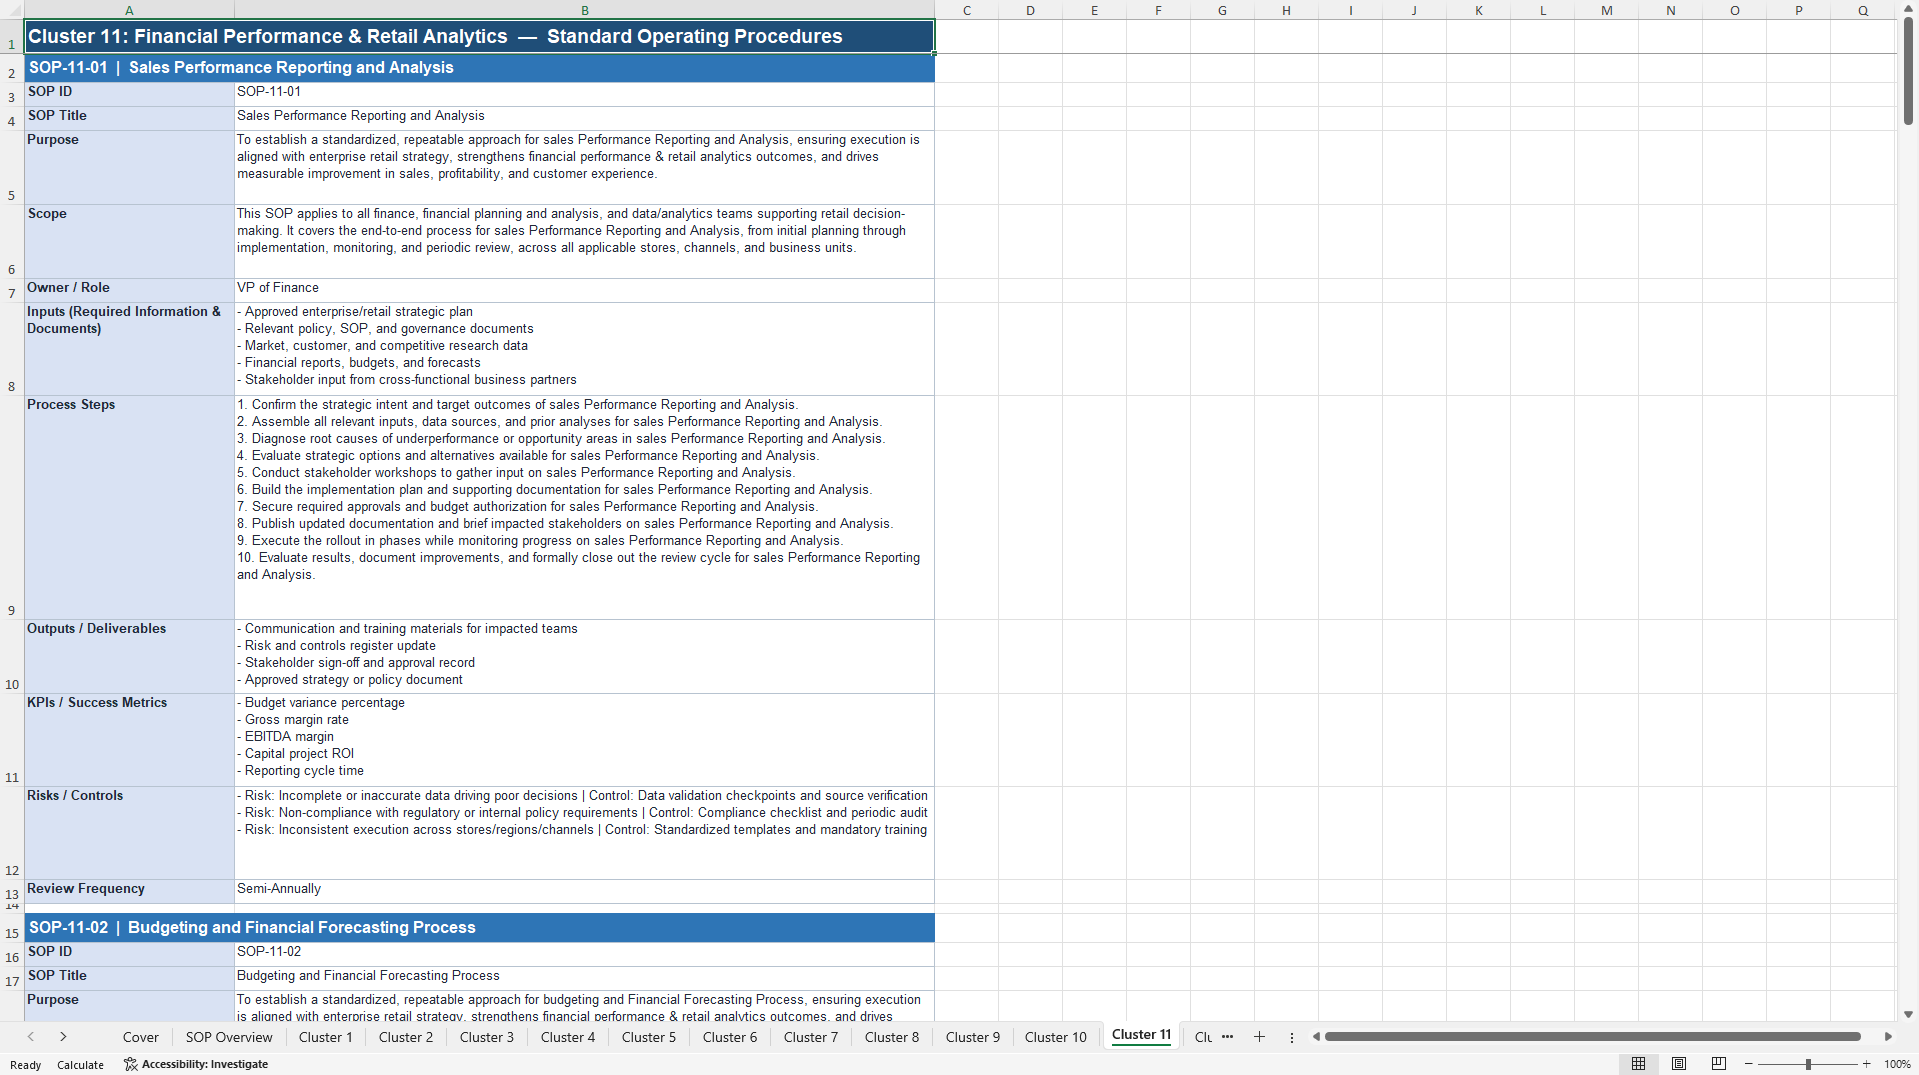Image resolution: width=1919 pixels, height=1075 pixels.
Task: Click the 'KPIs / Success Metrics' cell
Action: pos(129,740)
